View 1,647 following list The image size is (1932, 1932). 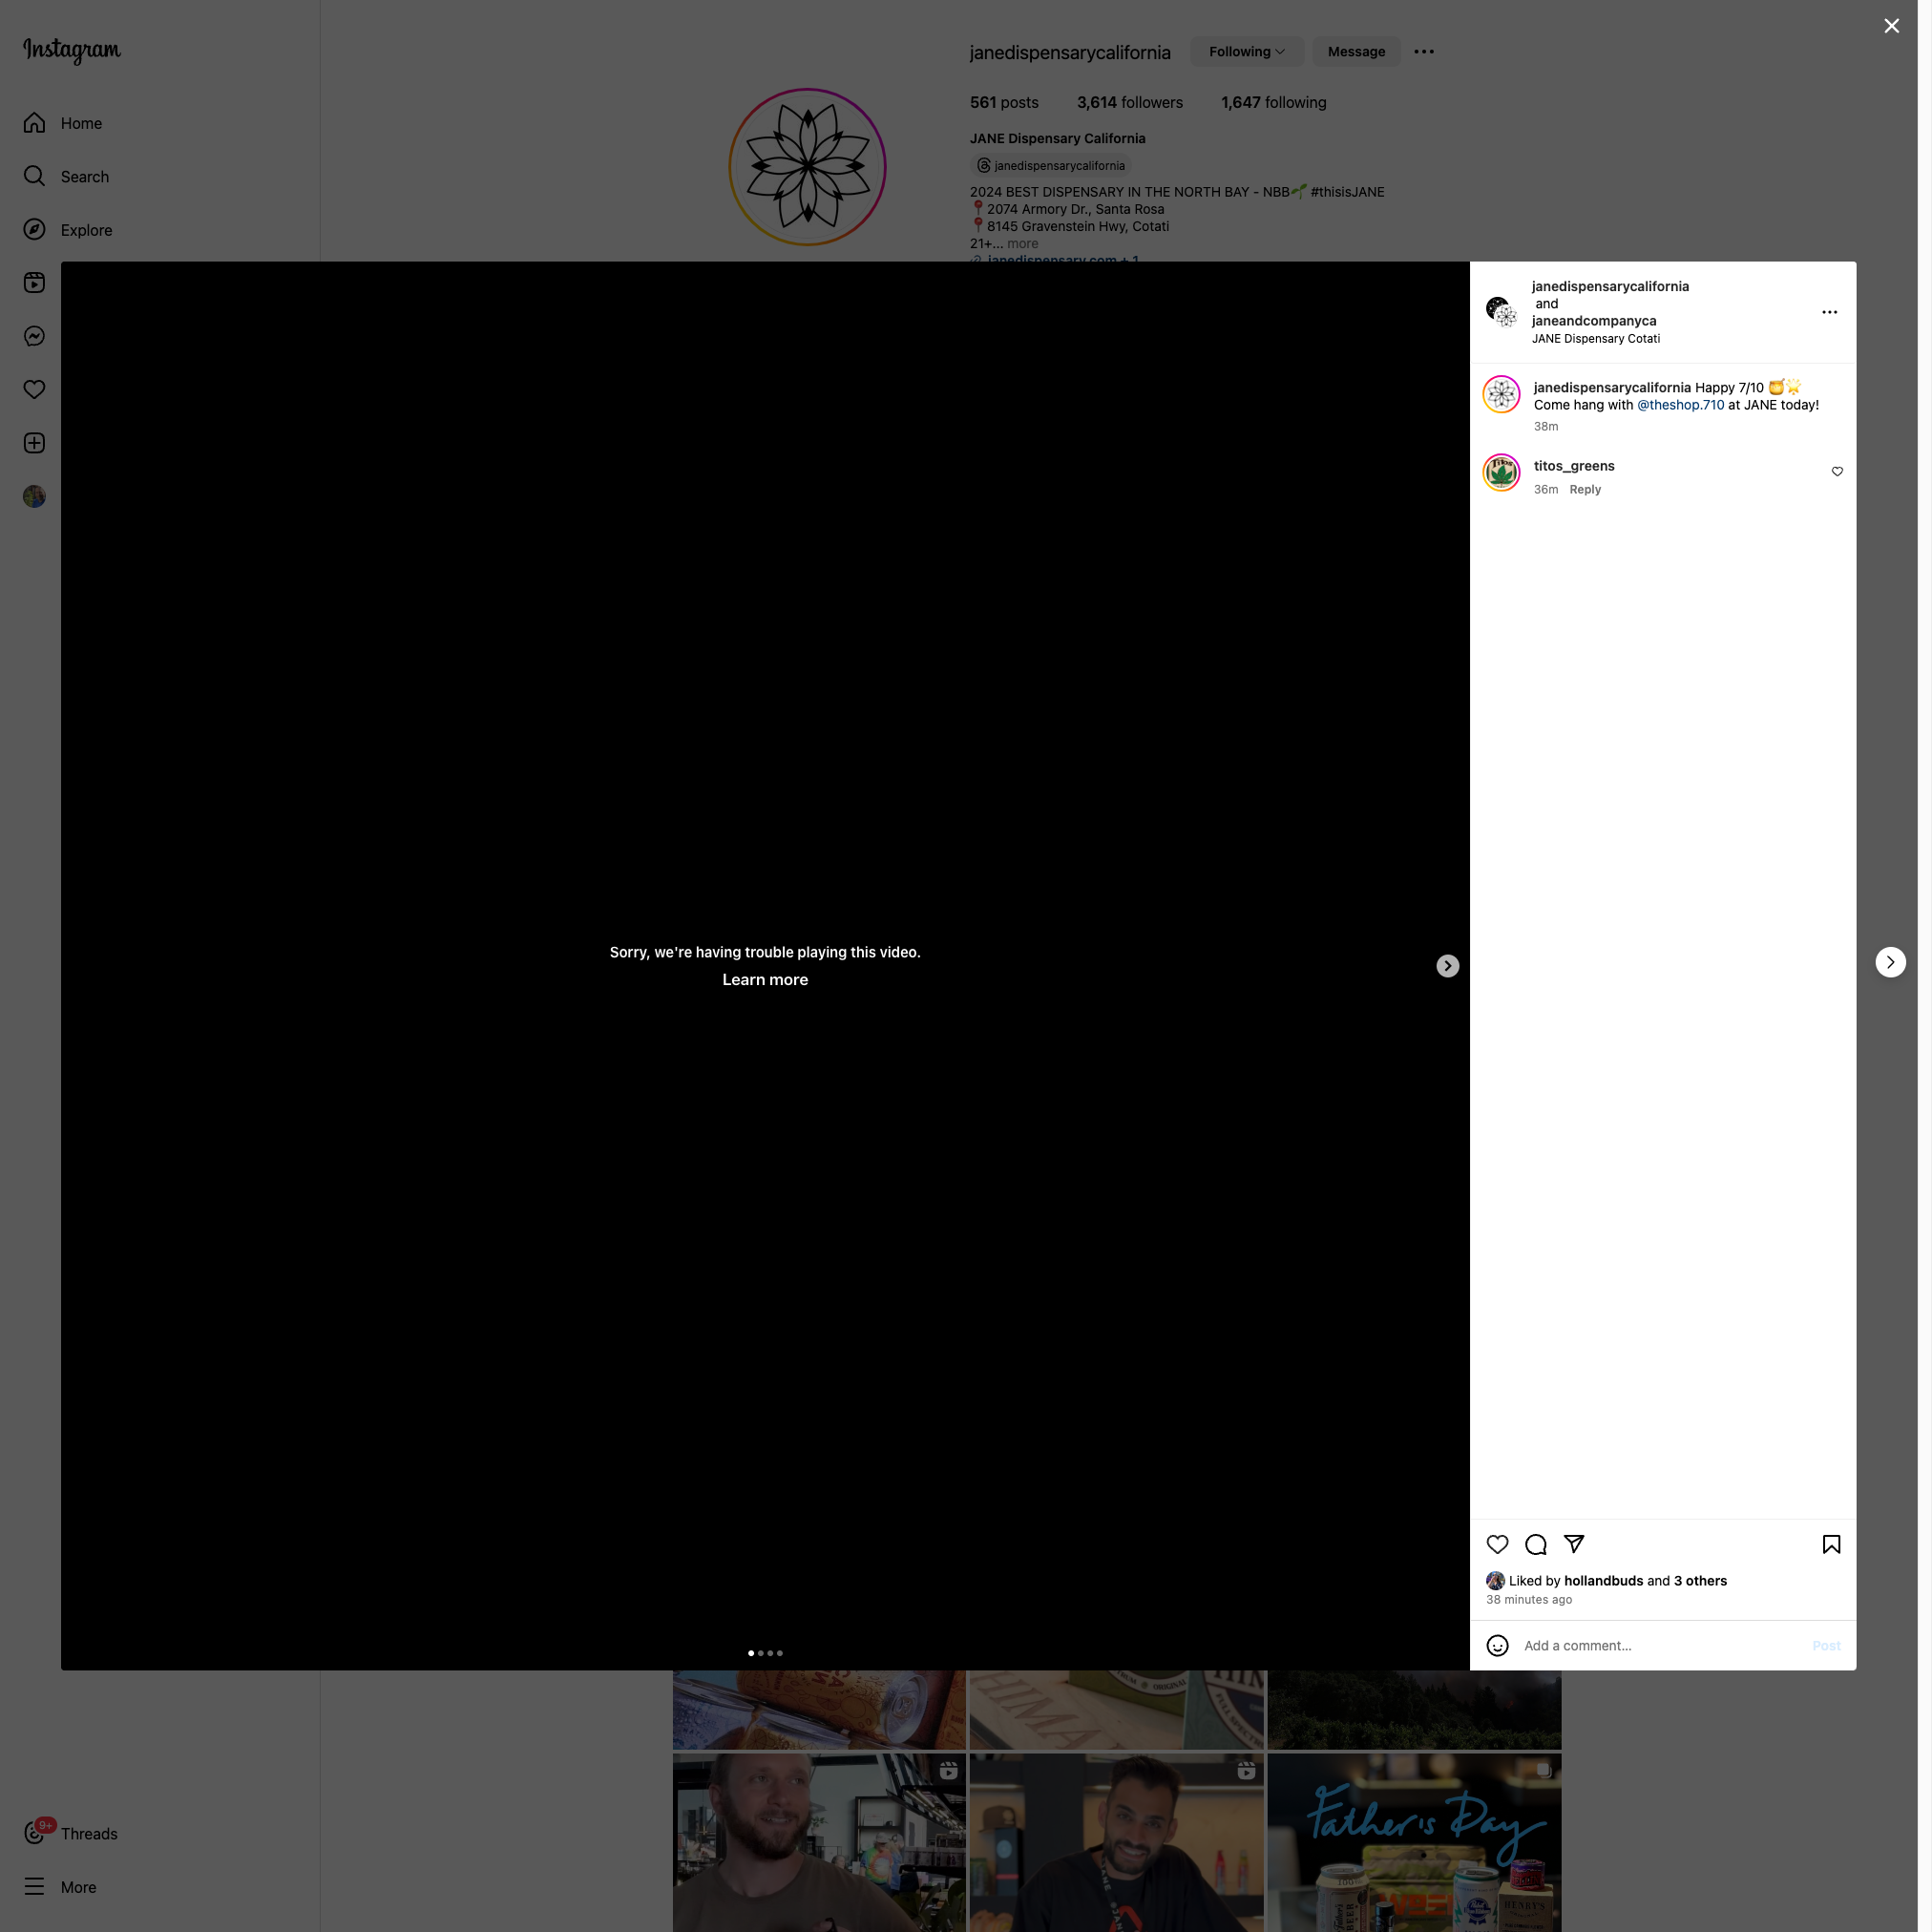pos(1273,103)
